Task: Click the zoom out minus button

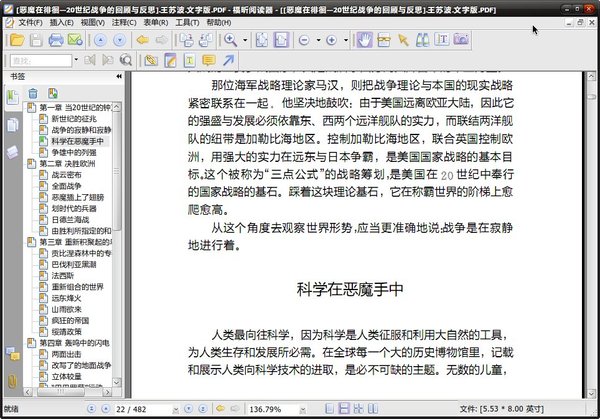Action: [x=304, y=40]
